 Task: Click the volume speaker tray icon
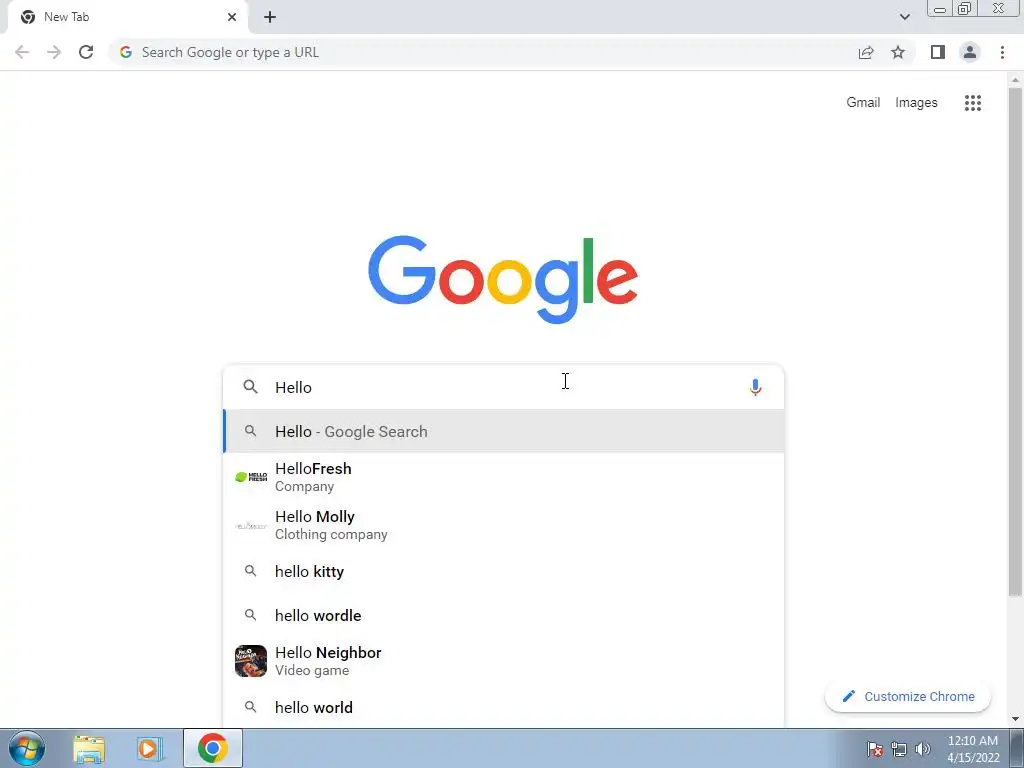coord(923,749)
